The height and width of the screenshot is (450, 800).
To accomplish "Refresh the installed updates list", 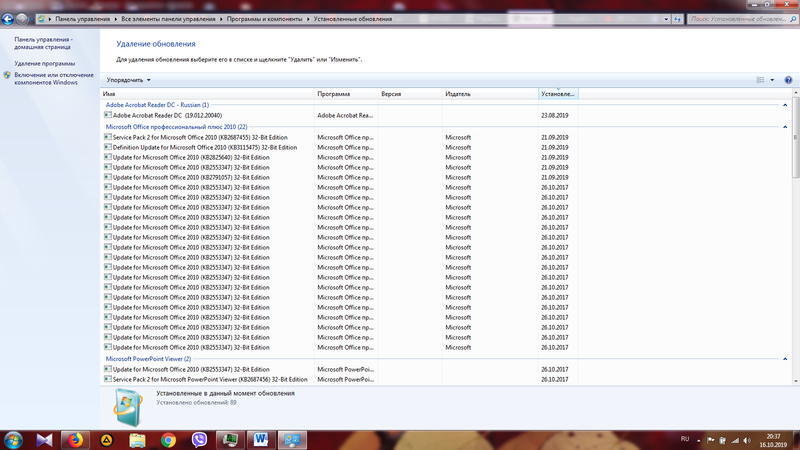I will click(x=678, y=19).
